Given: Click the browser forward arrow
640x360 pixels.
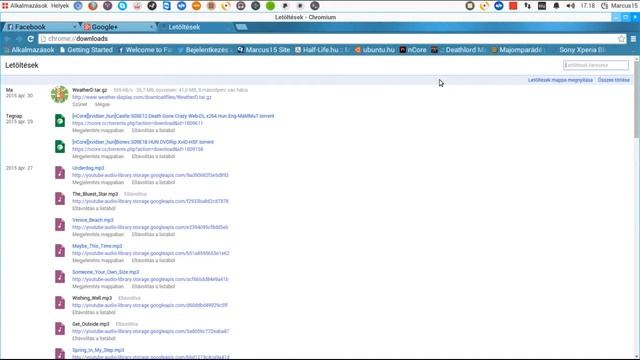Looking at the screenshot, I should [x=19, y=39].
